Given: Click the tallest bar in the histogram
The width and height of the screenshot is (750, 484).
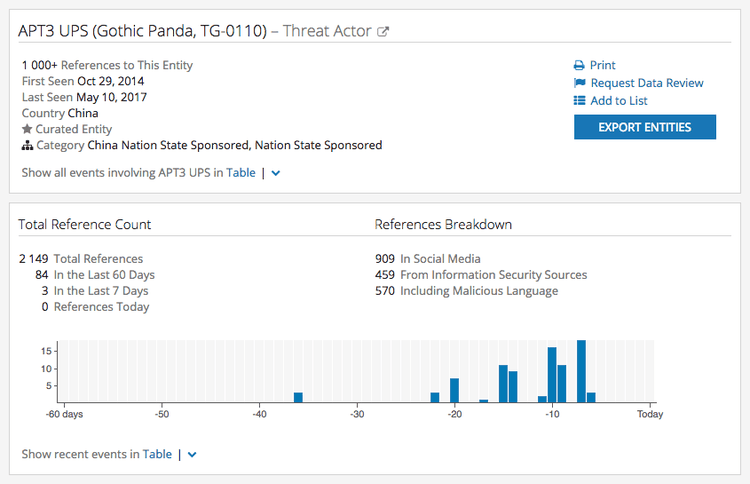Looking at the screenshot, I should pos(581,371).
